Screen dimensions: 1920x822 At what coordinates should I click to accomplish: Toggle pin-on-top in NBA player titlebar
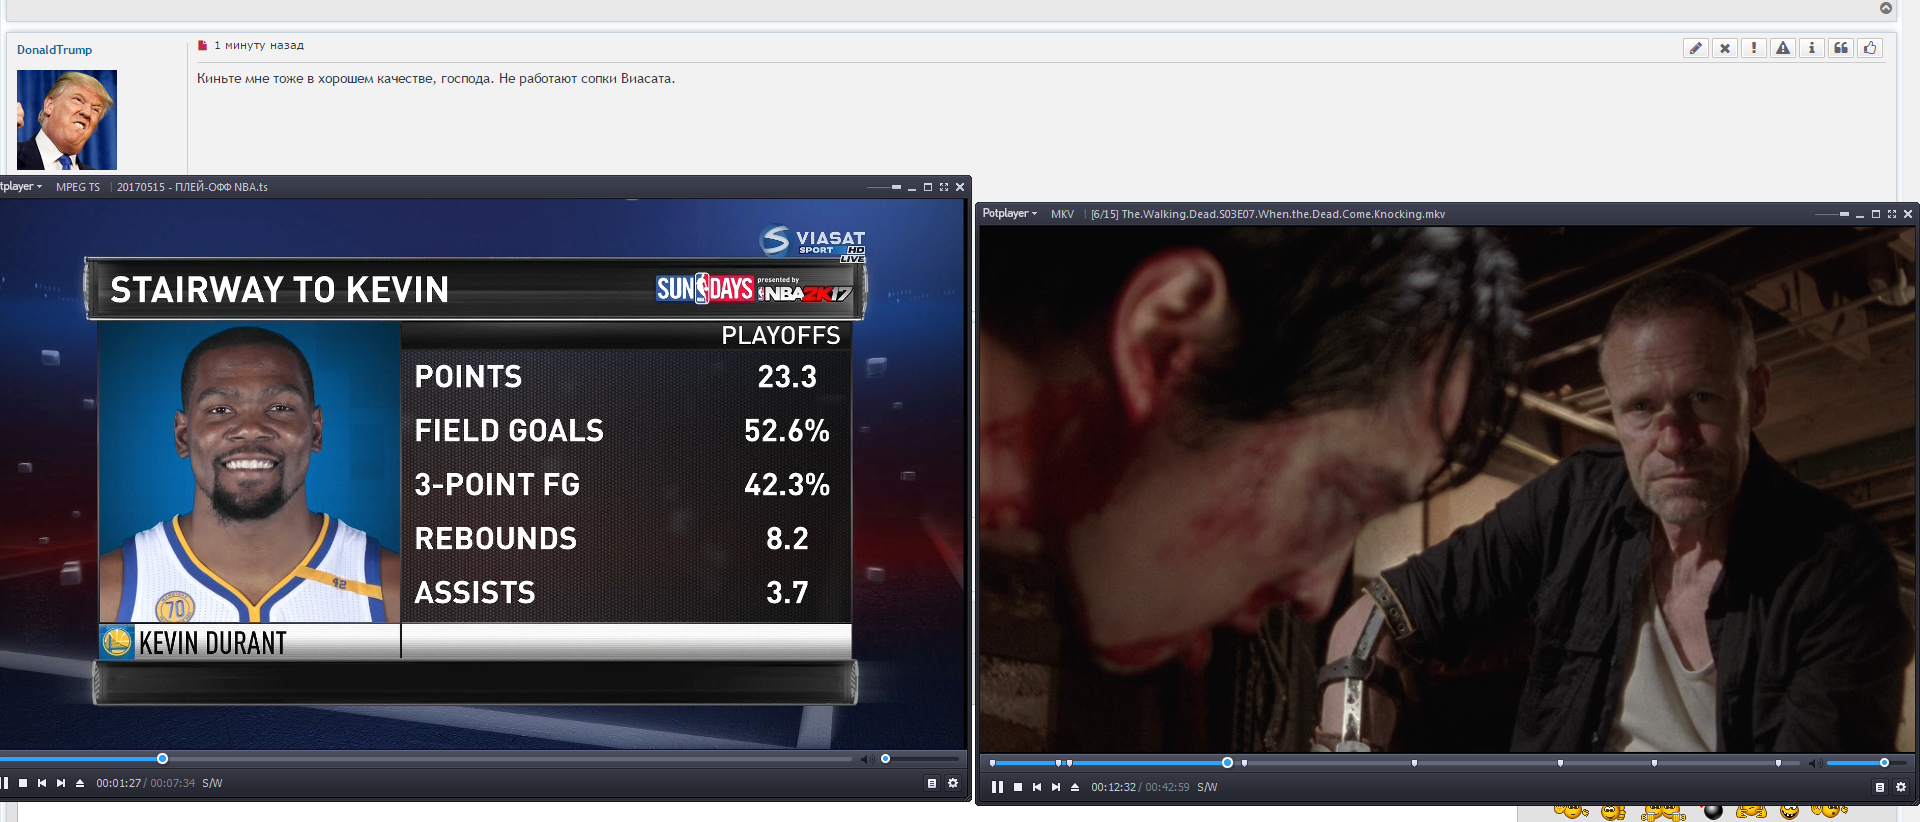pyautogui.click(x=896, y=187)
